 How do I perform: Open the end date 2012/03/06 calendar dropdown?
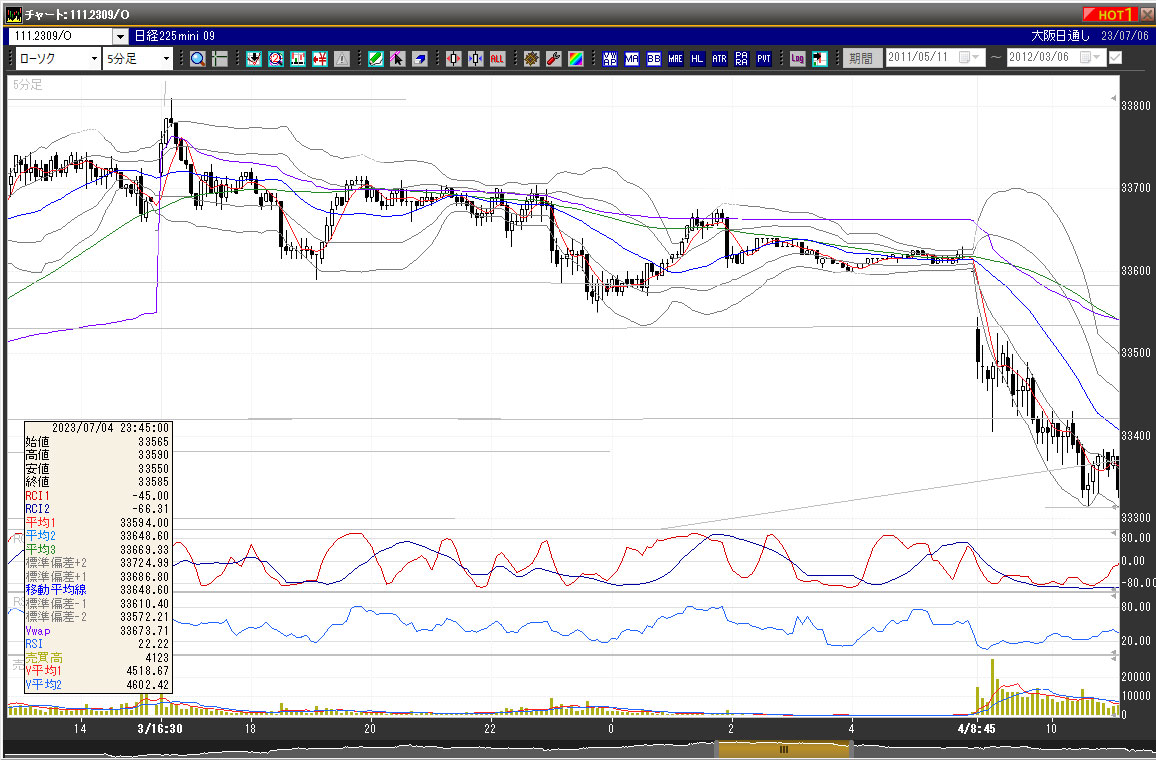(1090, 57)
